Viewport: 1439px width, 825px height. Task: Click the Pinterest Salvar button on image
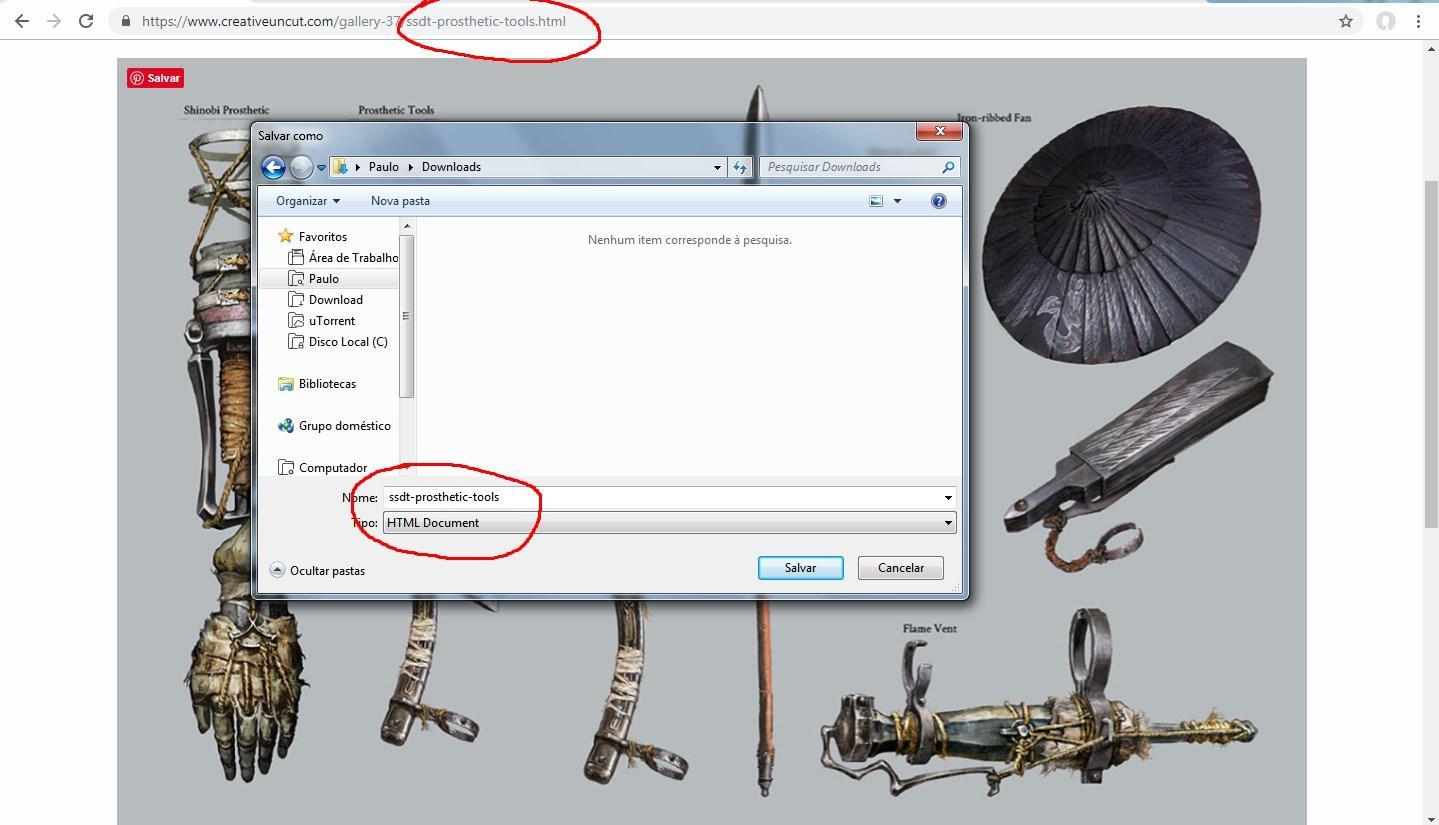pos(155,78)
